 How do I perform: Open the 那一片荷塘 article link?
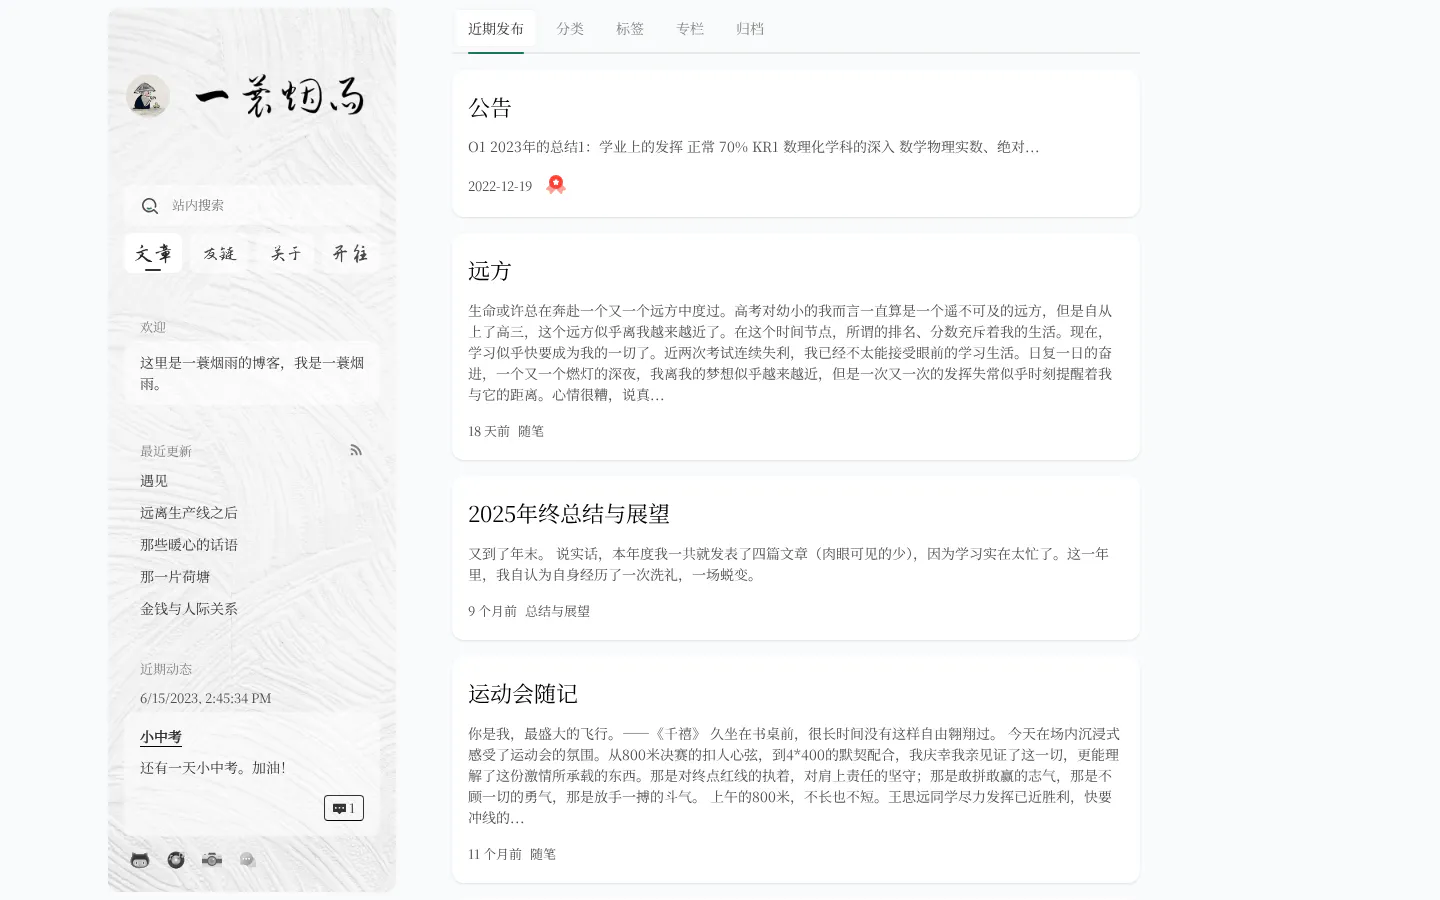[x=175, y=577]
